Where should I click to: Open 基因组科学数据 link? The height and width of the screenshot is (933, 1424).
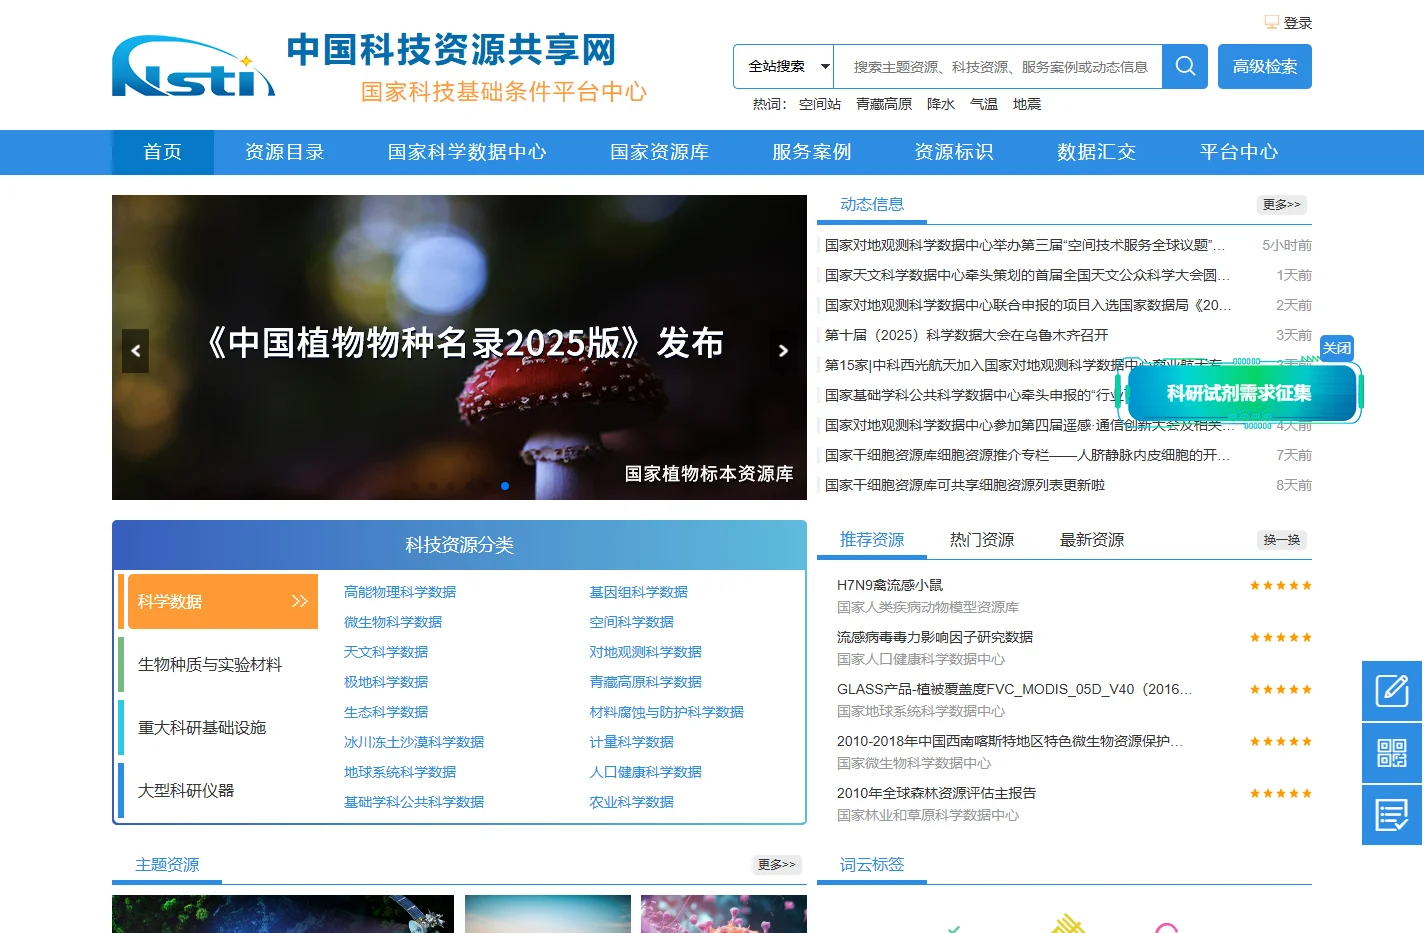638,592
